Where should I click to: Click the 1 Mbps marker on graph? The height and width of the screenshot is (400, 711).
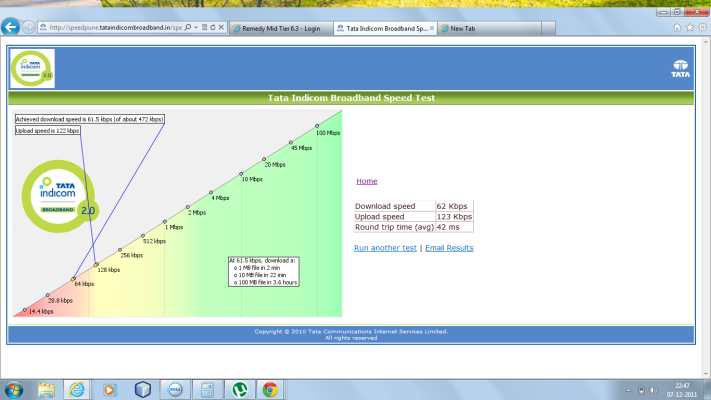(165, 222)
